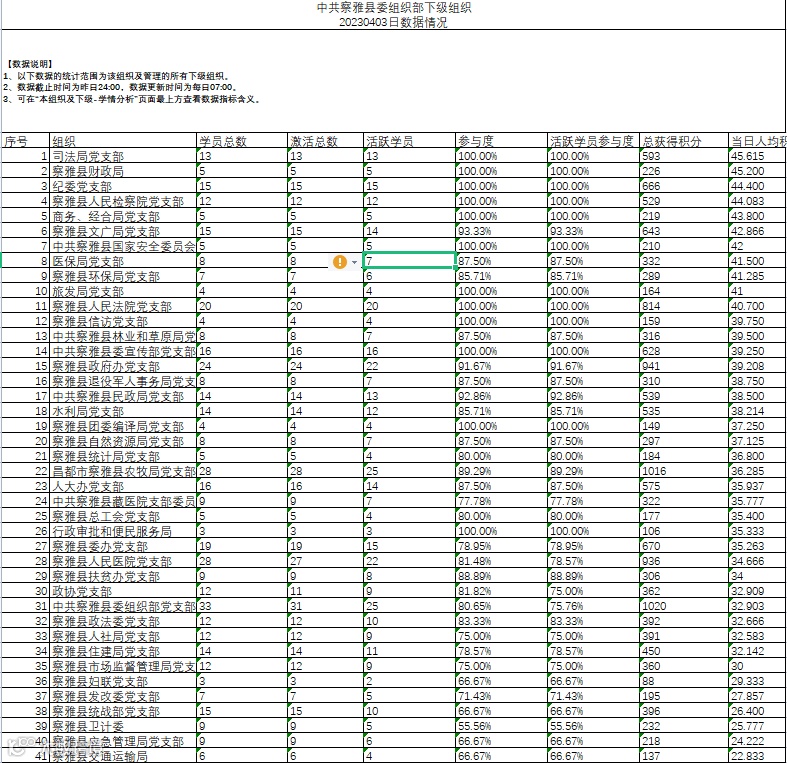Select cell 昌都市察雅县农牧局党支部
This screenshot has height=763, width=787.
(x=123, y=471)
